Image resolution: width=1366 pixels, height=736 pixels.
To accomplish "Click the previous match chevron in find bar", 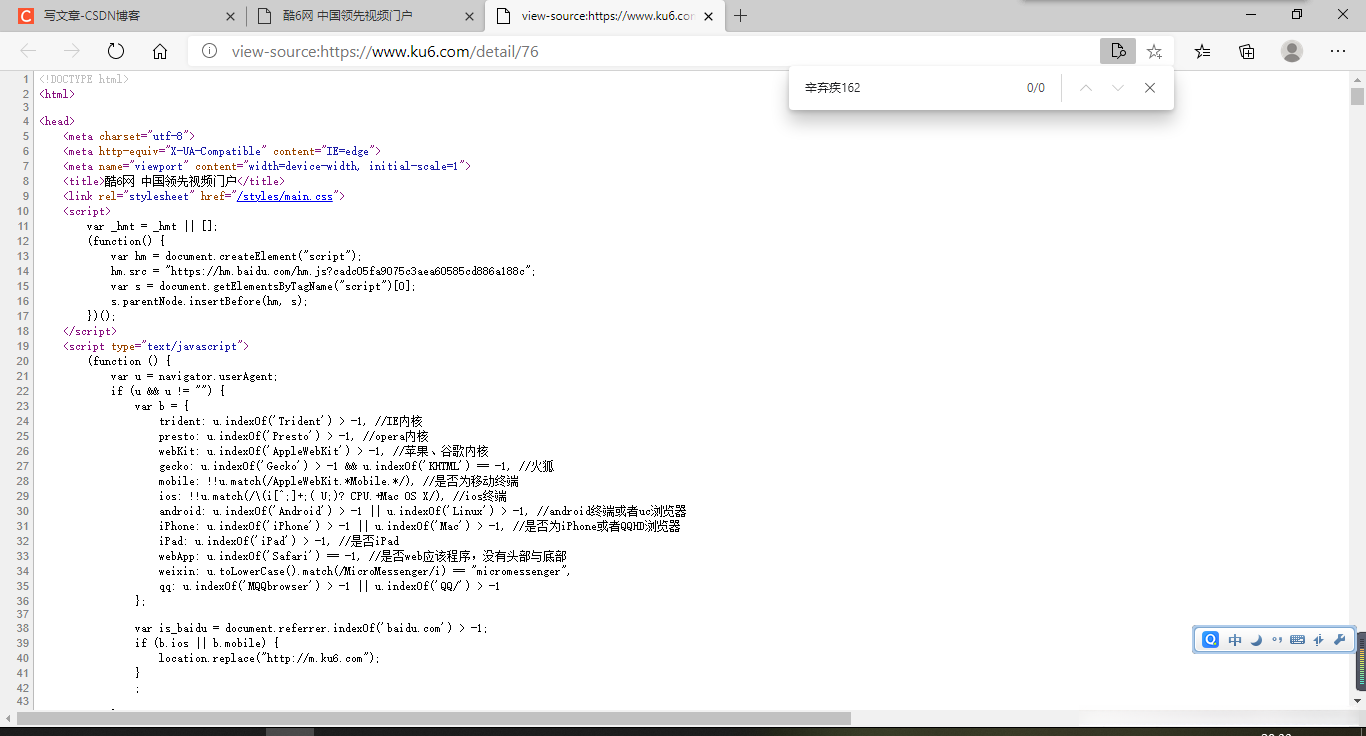I will [x=1085, y=88].
